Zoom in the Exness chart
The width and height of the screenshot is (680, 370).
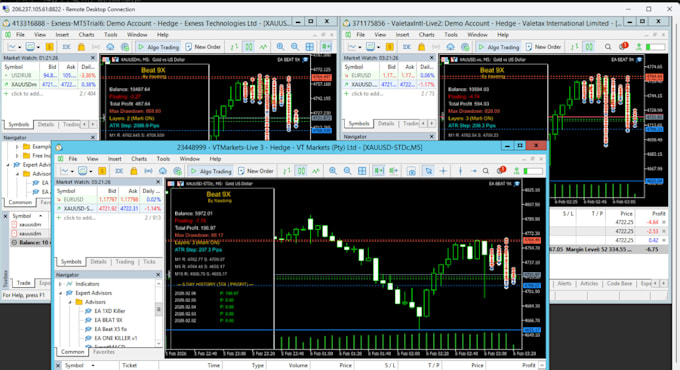click(x=281, y=46)
